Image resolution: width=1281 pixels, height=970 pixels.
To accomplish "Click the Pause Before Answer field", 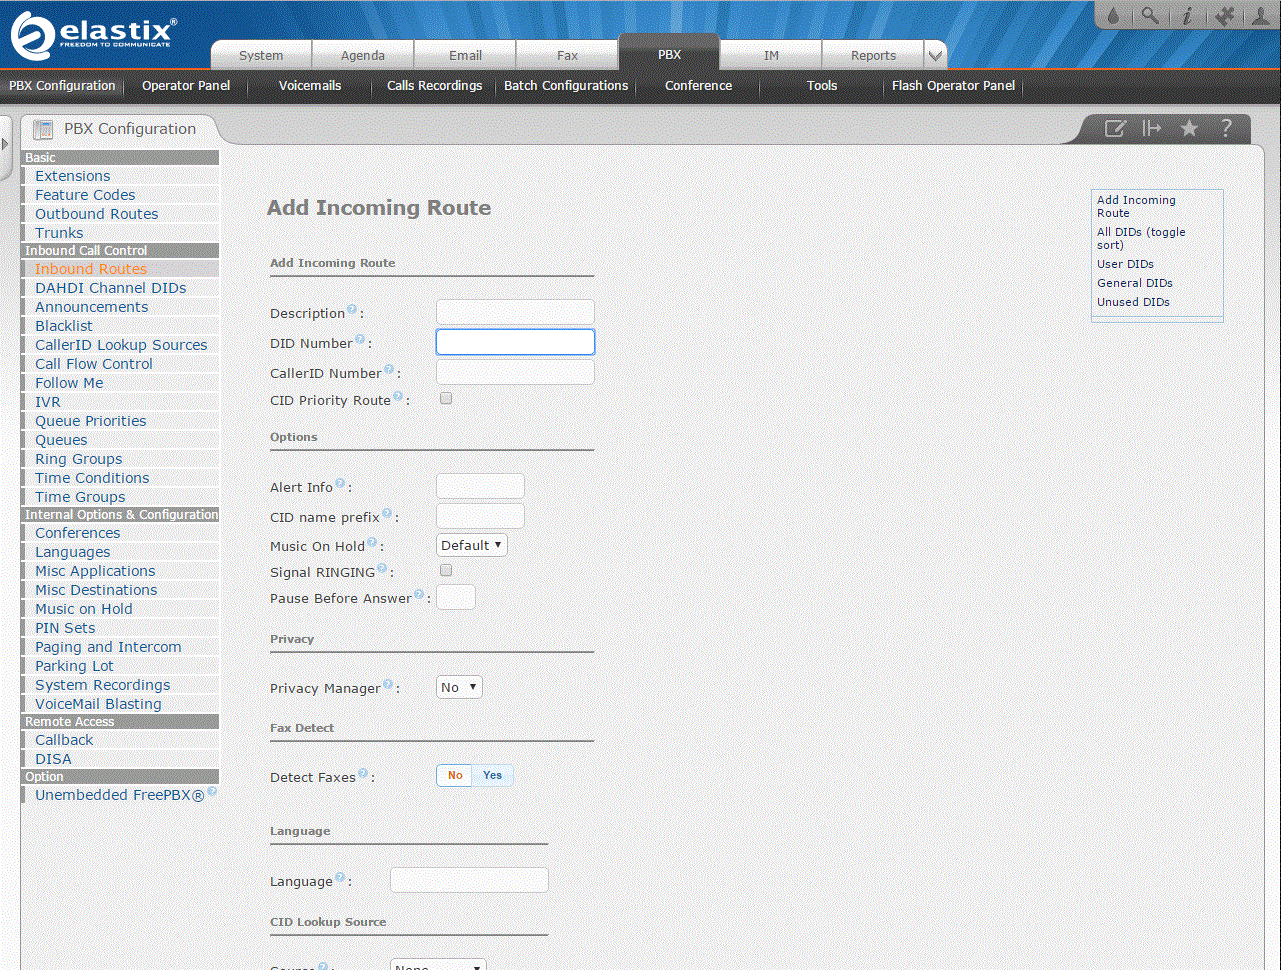I will (456, 597).
